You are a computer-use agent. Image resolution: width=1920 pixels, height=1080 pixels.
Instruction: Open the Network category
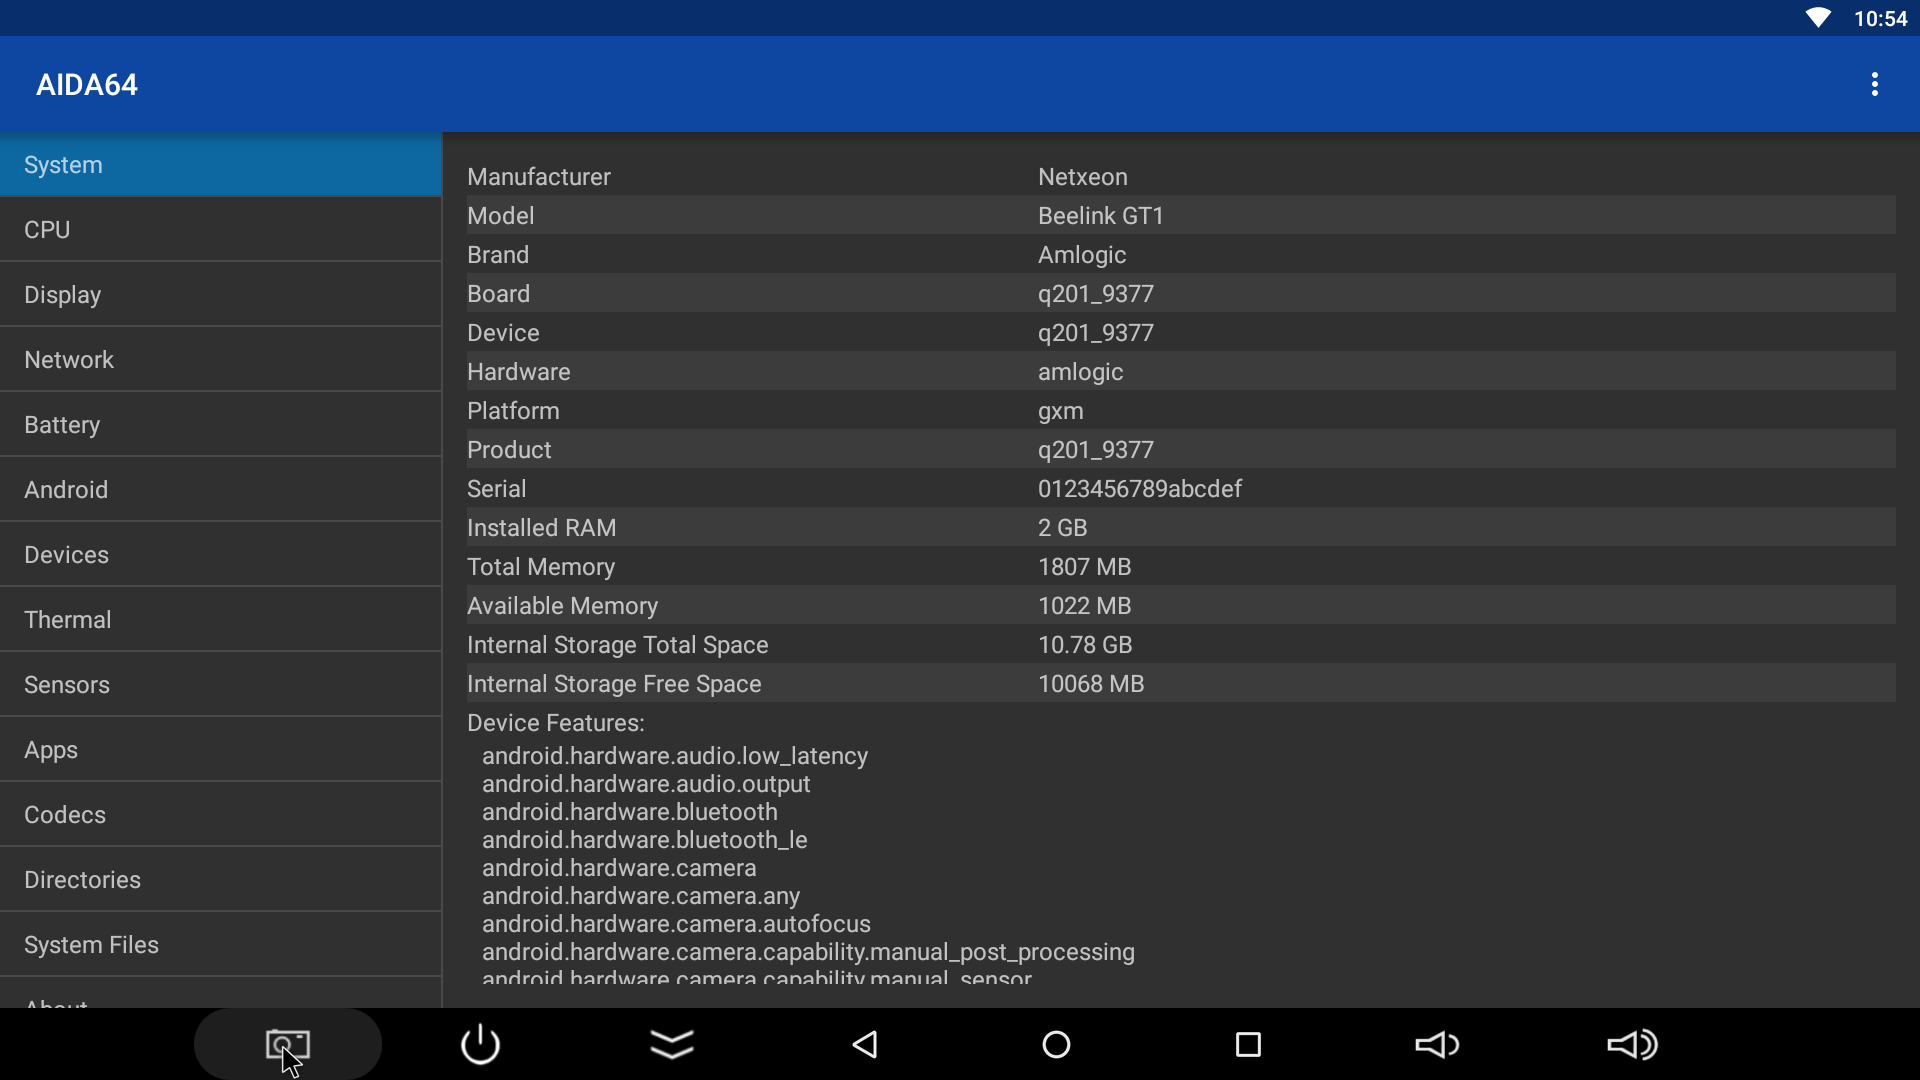[x=221, y=360]
